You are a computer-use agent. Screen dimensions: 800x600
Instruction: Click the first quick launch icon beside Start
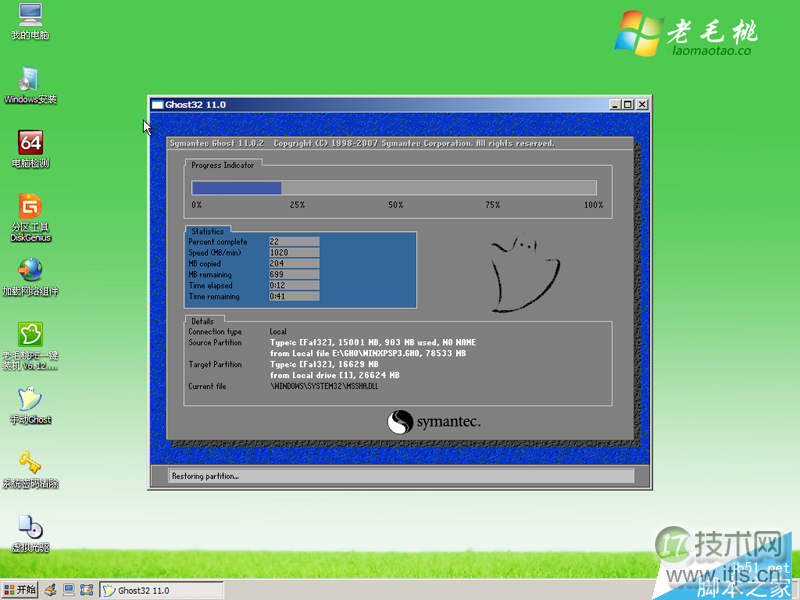click(50, 590)
